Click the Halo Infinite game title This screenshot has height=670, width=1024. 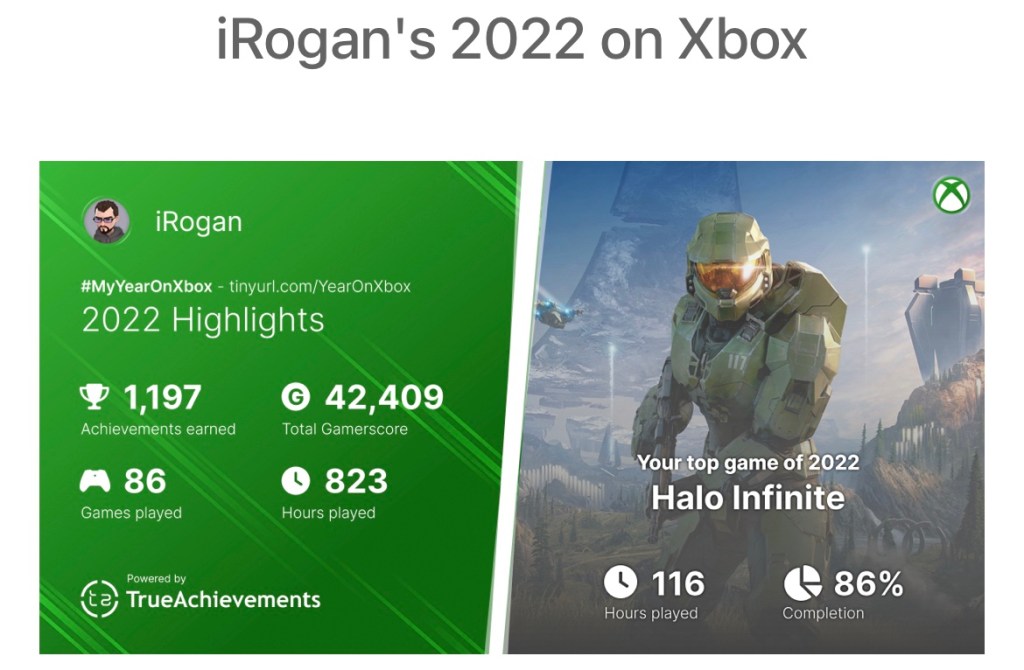(x=748, y=498)
